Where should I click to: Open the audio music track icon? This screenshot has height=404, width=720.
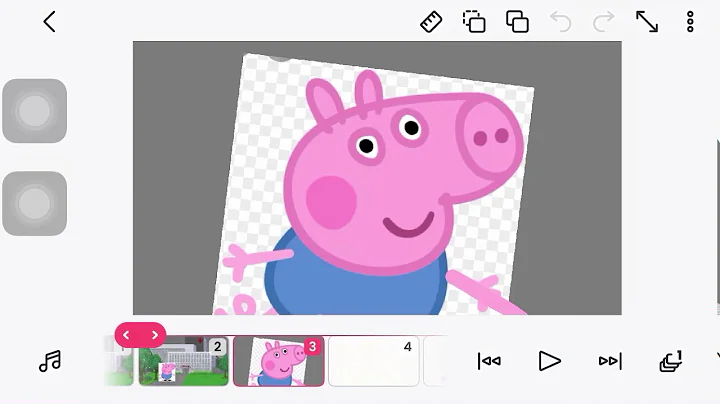pyautogui.click(x=50, y=361)
